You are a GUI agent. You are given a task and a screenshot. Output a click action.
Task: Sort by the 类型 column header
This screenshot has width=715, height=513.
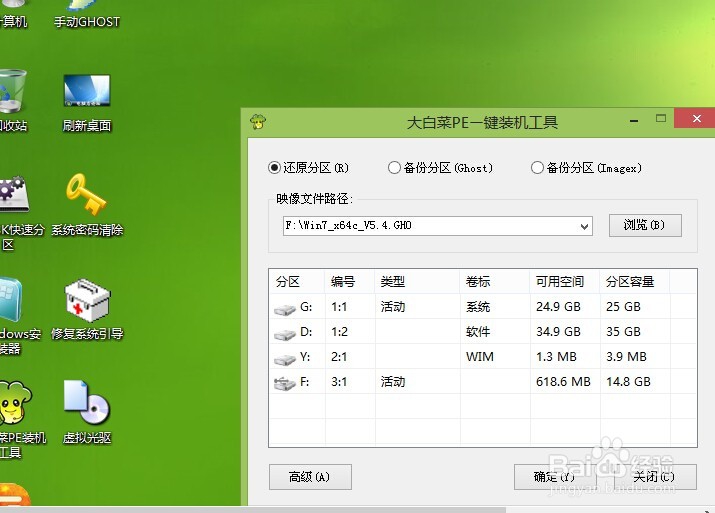coord(417,281)
